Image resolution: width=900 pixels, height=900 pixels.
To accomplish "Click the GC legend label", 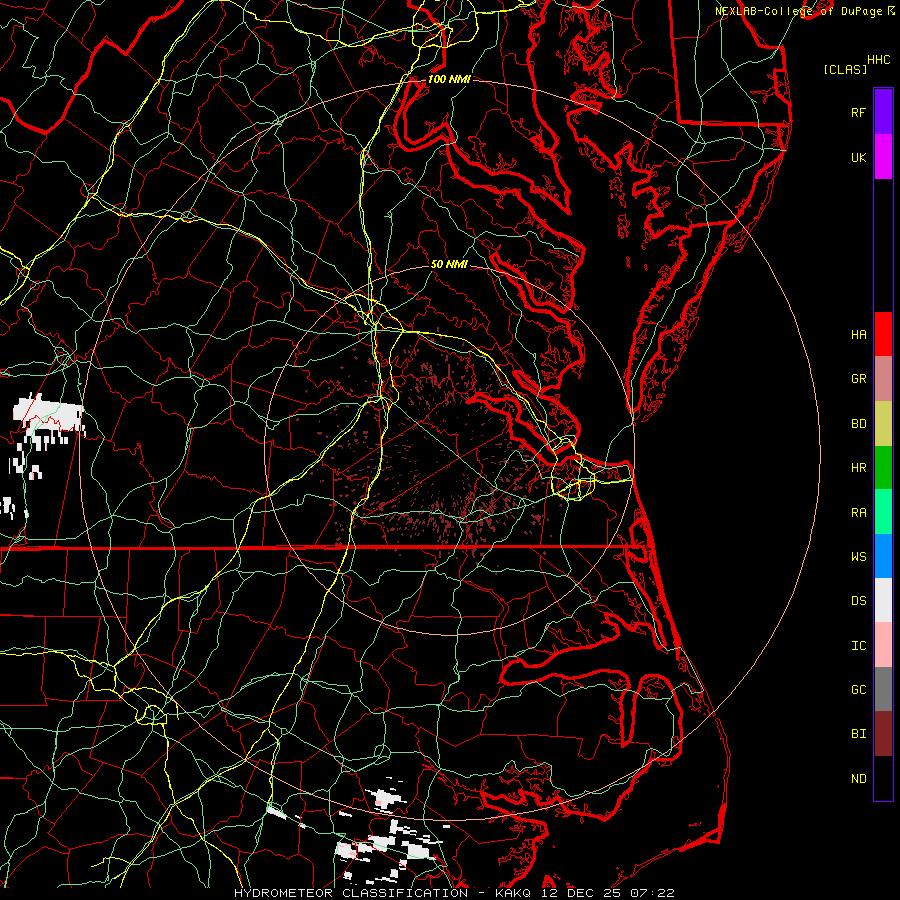I will [x=859, y=689].
